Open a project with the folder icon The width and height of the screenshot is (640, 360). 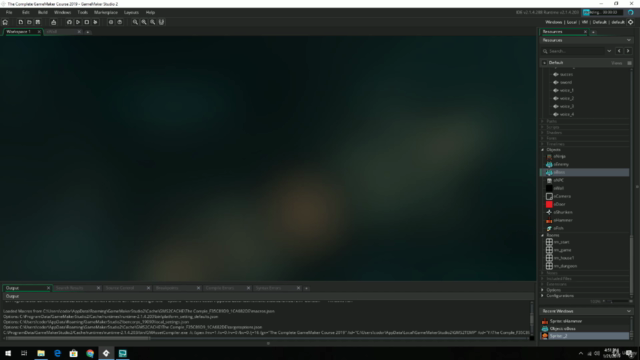pos(29,22)
